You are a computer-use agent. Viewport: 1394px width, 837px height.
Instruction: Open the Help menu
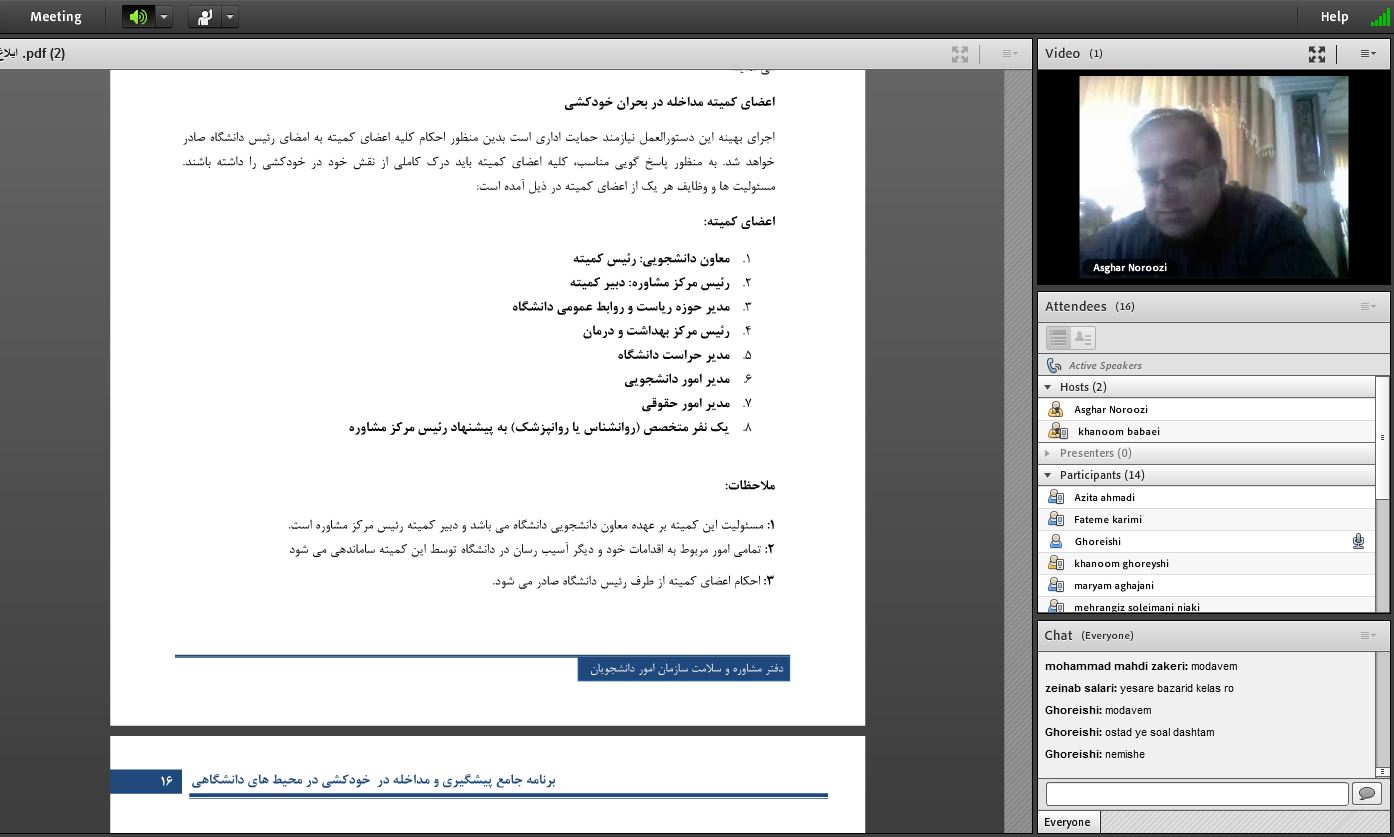(1334, 17)
